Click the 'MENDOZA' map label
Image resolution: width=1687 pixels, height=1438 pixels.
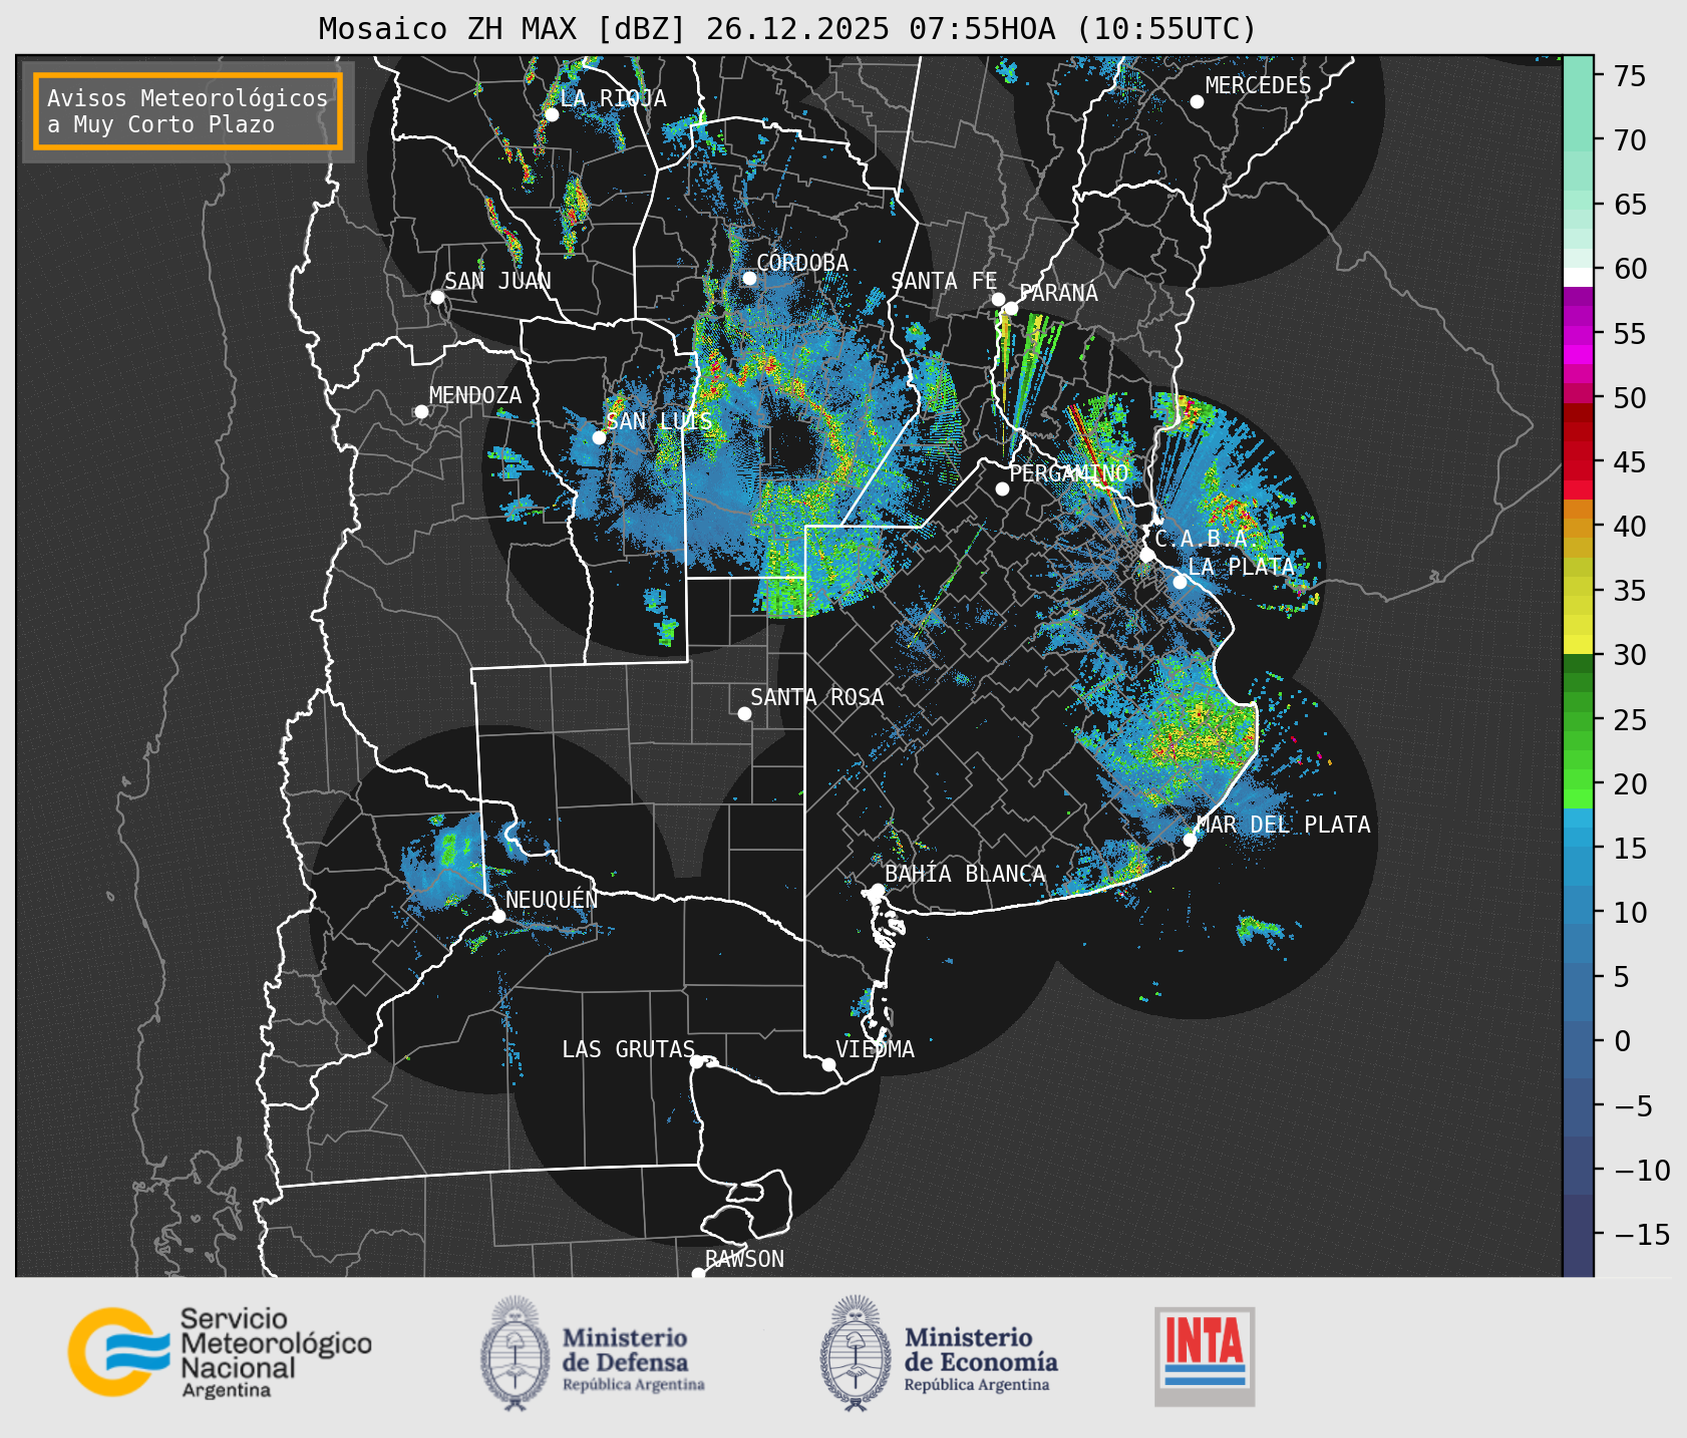coord(475,396)
